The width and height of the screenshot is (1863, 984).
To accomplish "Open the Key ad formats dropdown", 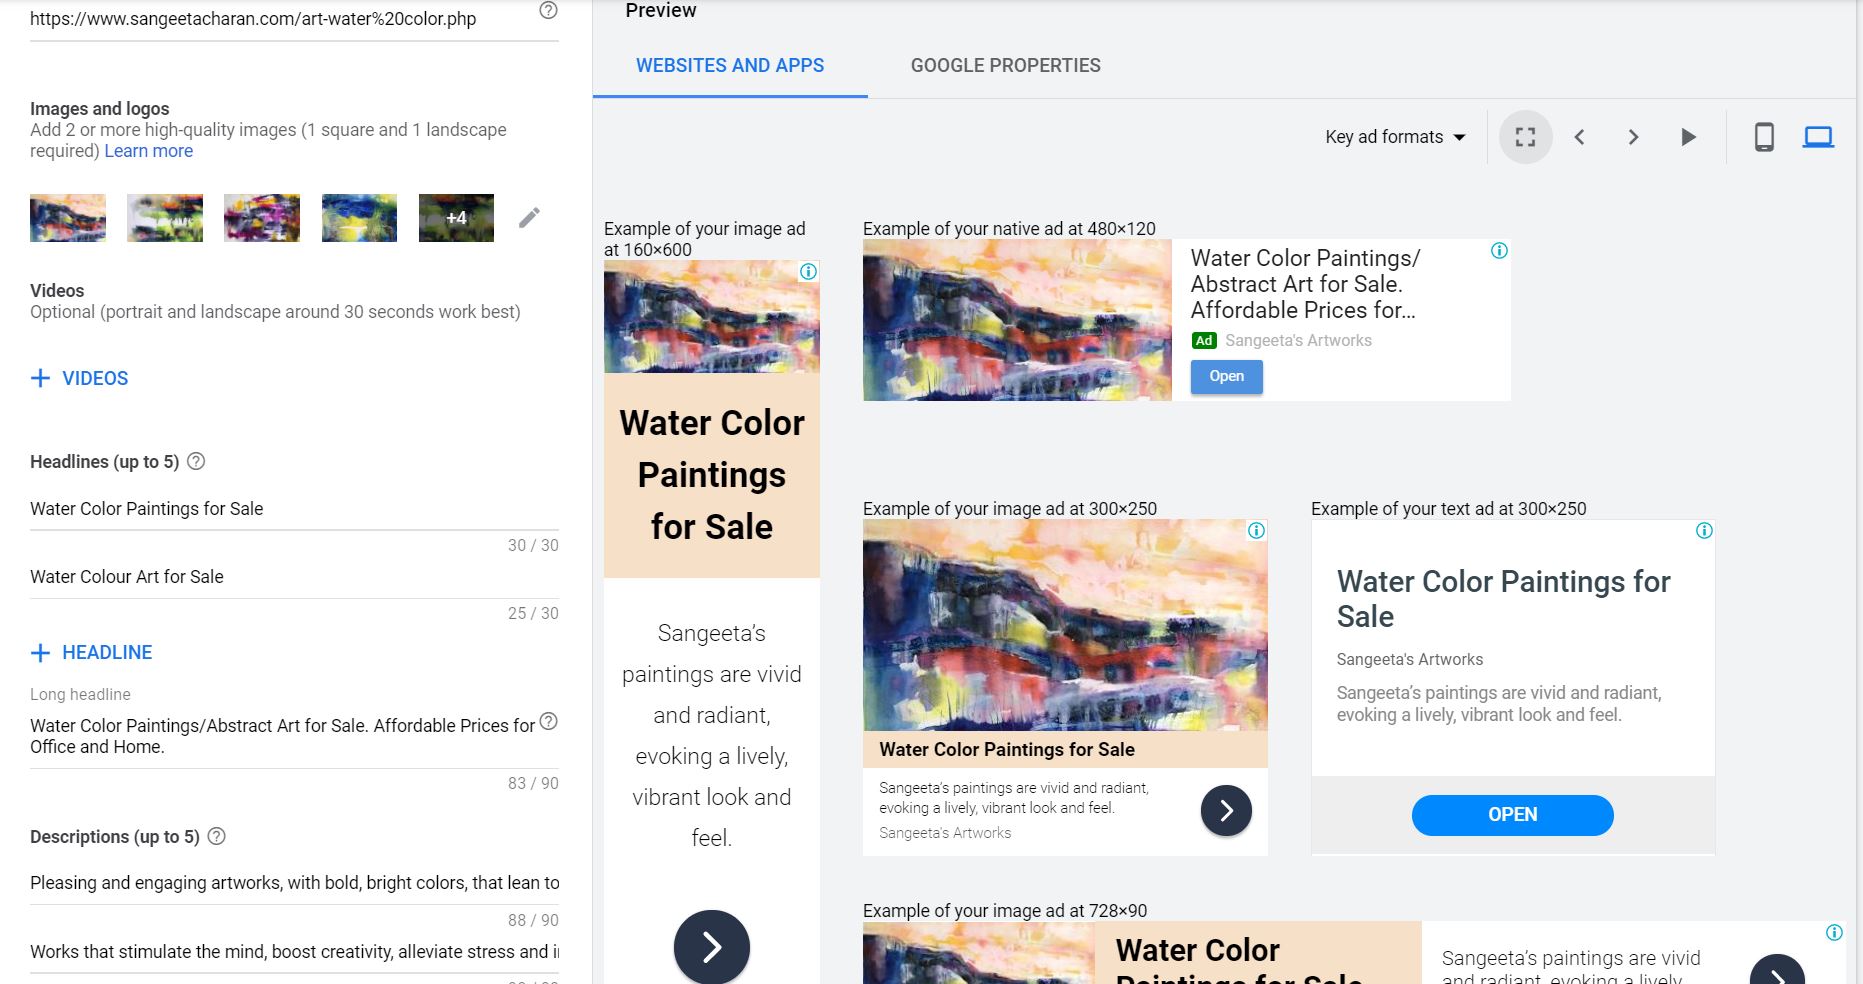I will (x=1394, y=136).
